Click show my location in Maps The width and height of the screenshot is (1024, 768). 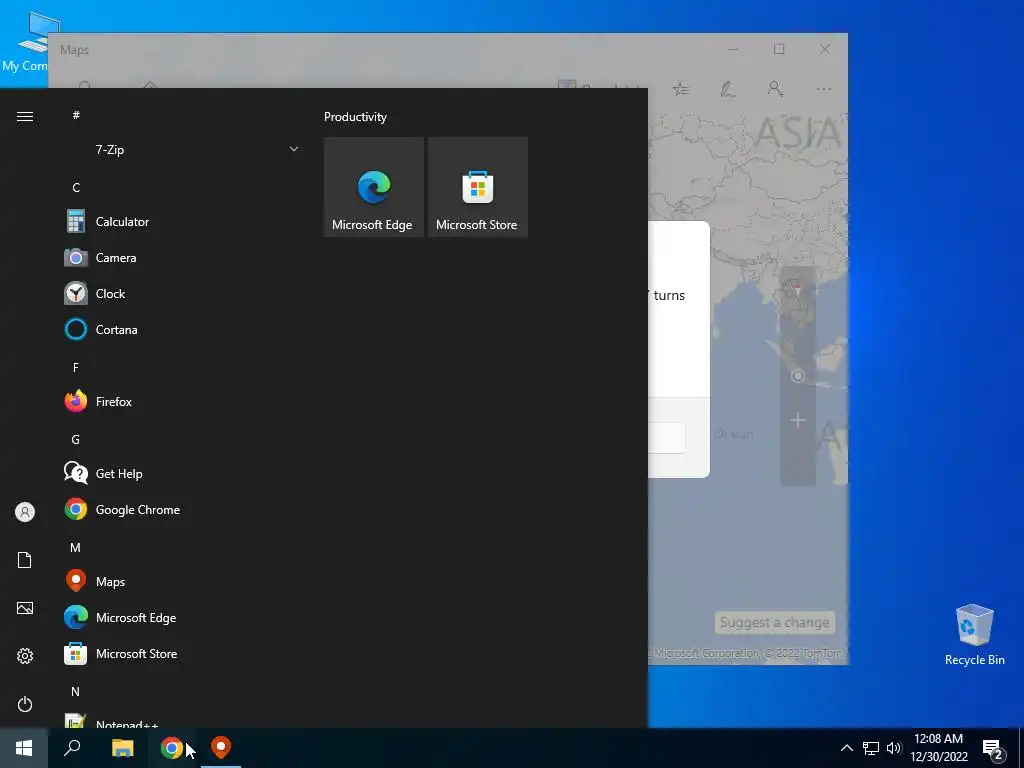coord(797,376)
